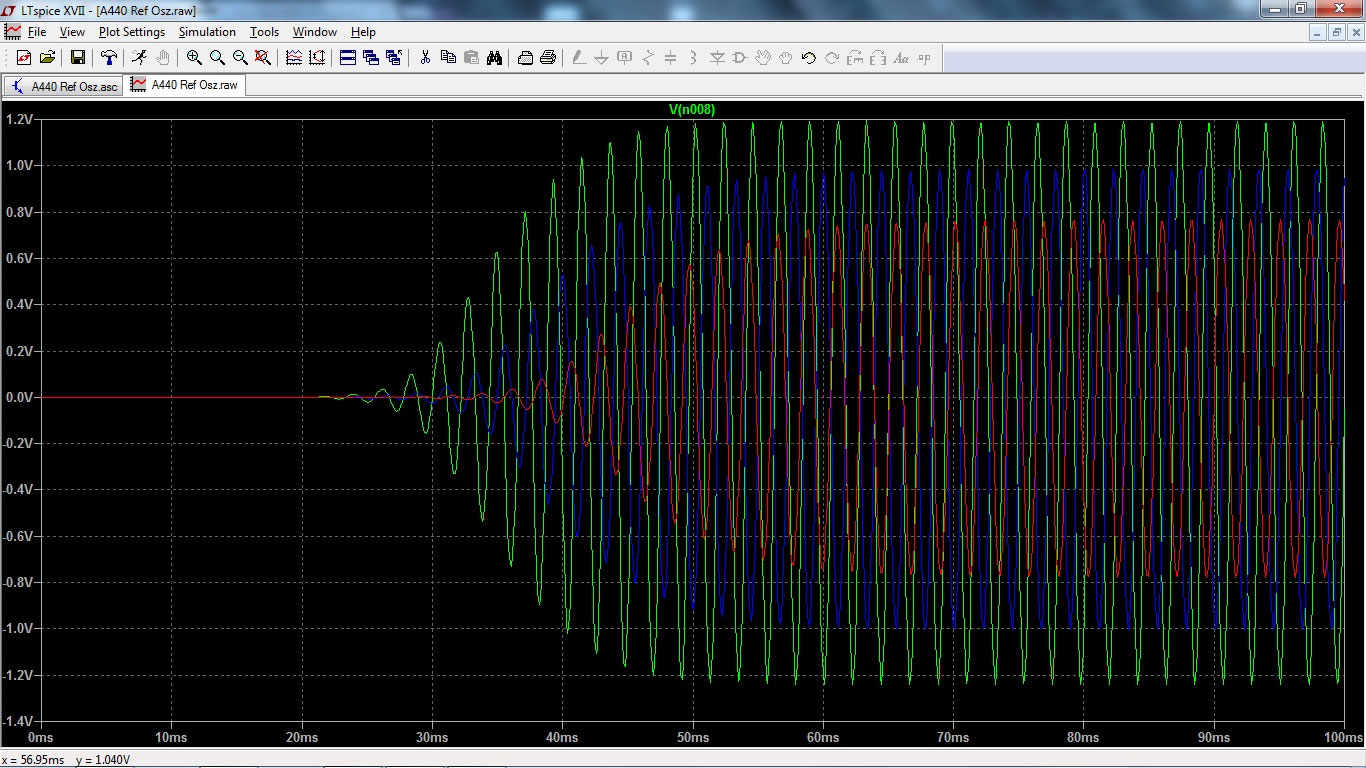Open the Control Panel hammer icon
The image size is (1366, 768).
pos(109,57)
